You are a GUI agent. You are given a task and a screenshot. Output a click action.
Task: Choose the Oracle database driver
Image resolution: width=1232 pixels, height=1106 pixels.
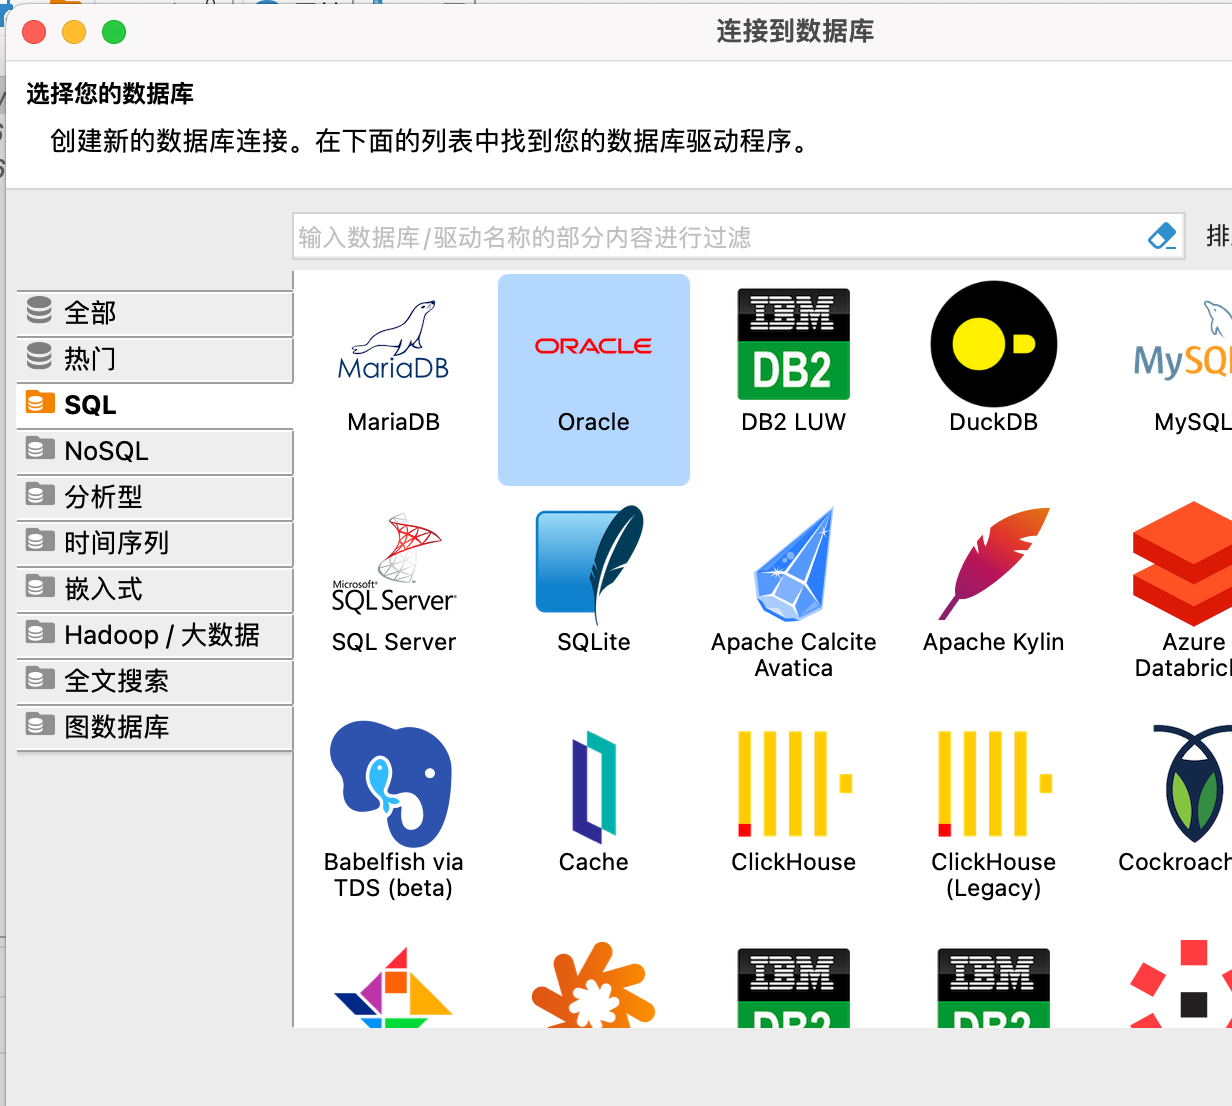pyautogui.click(x=593, y=378)
